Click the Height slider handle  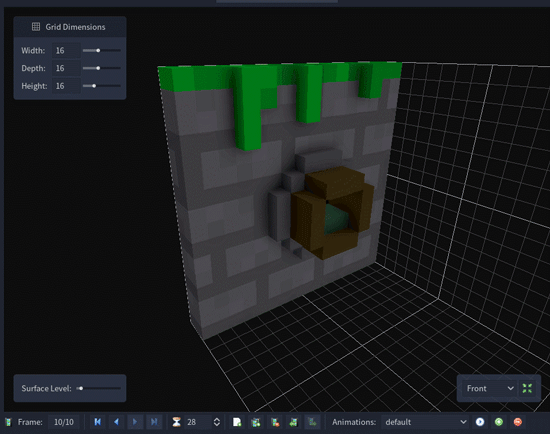[x=94, y=86]
